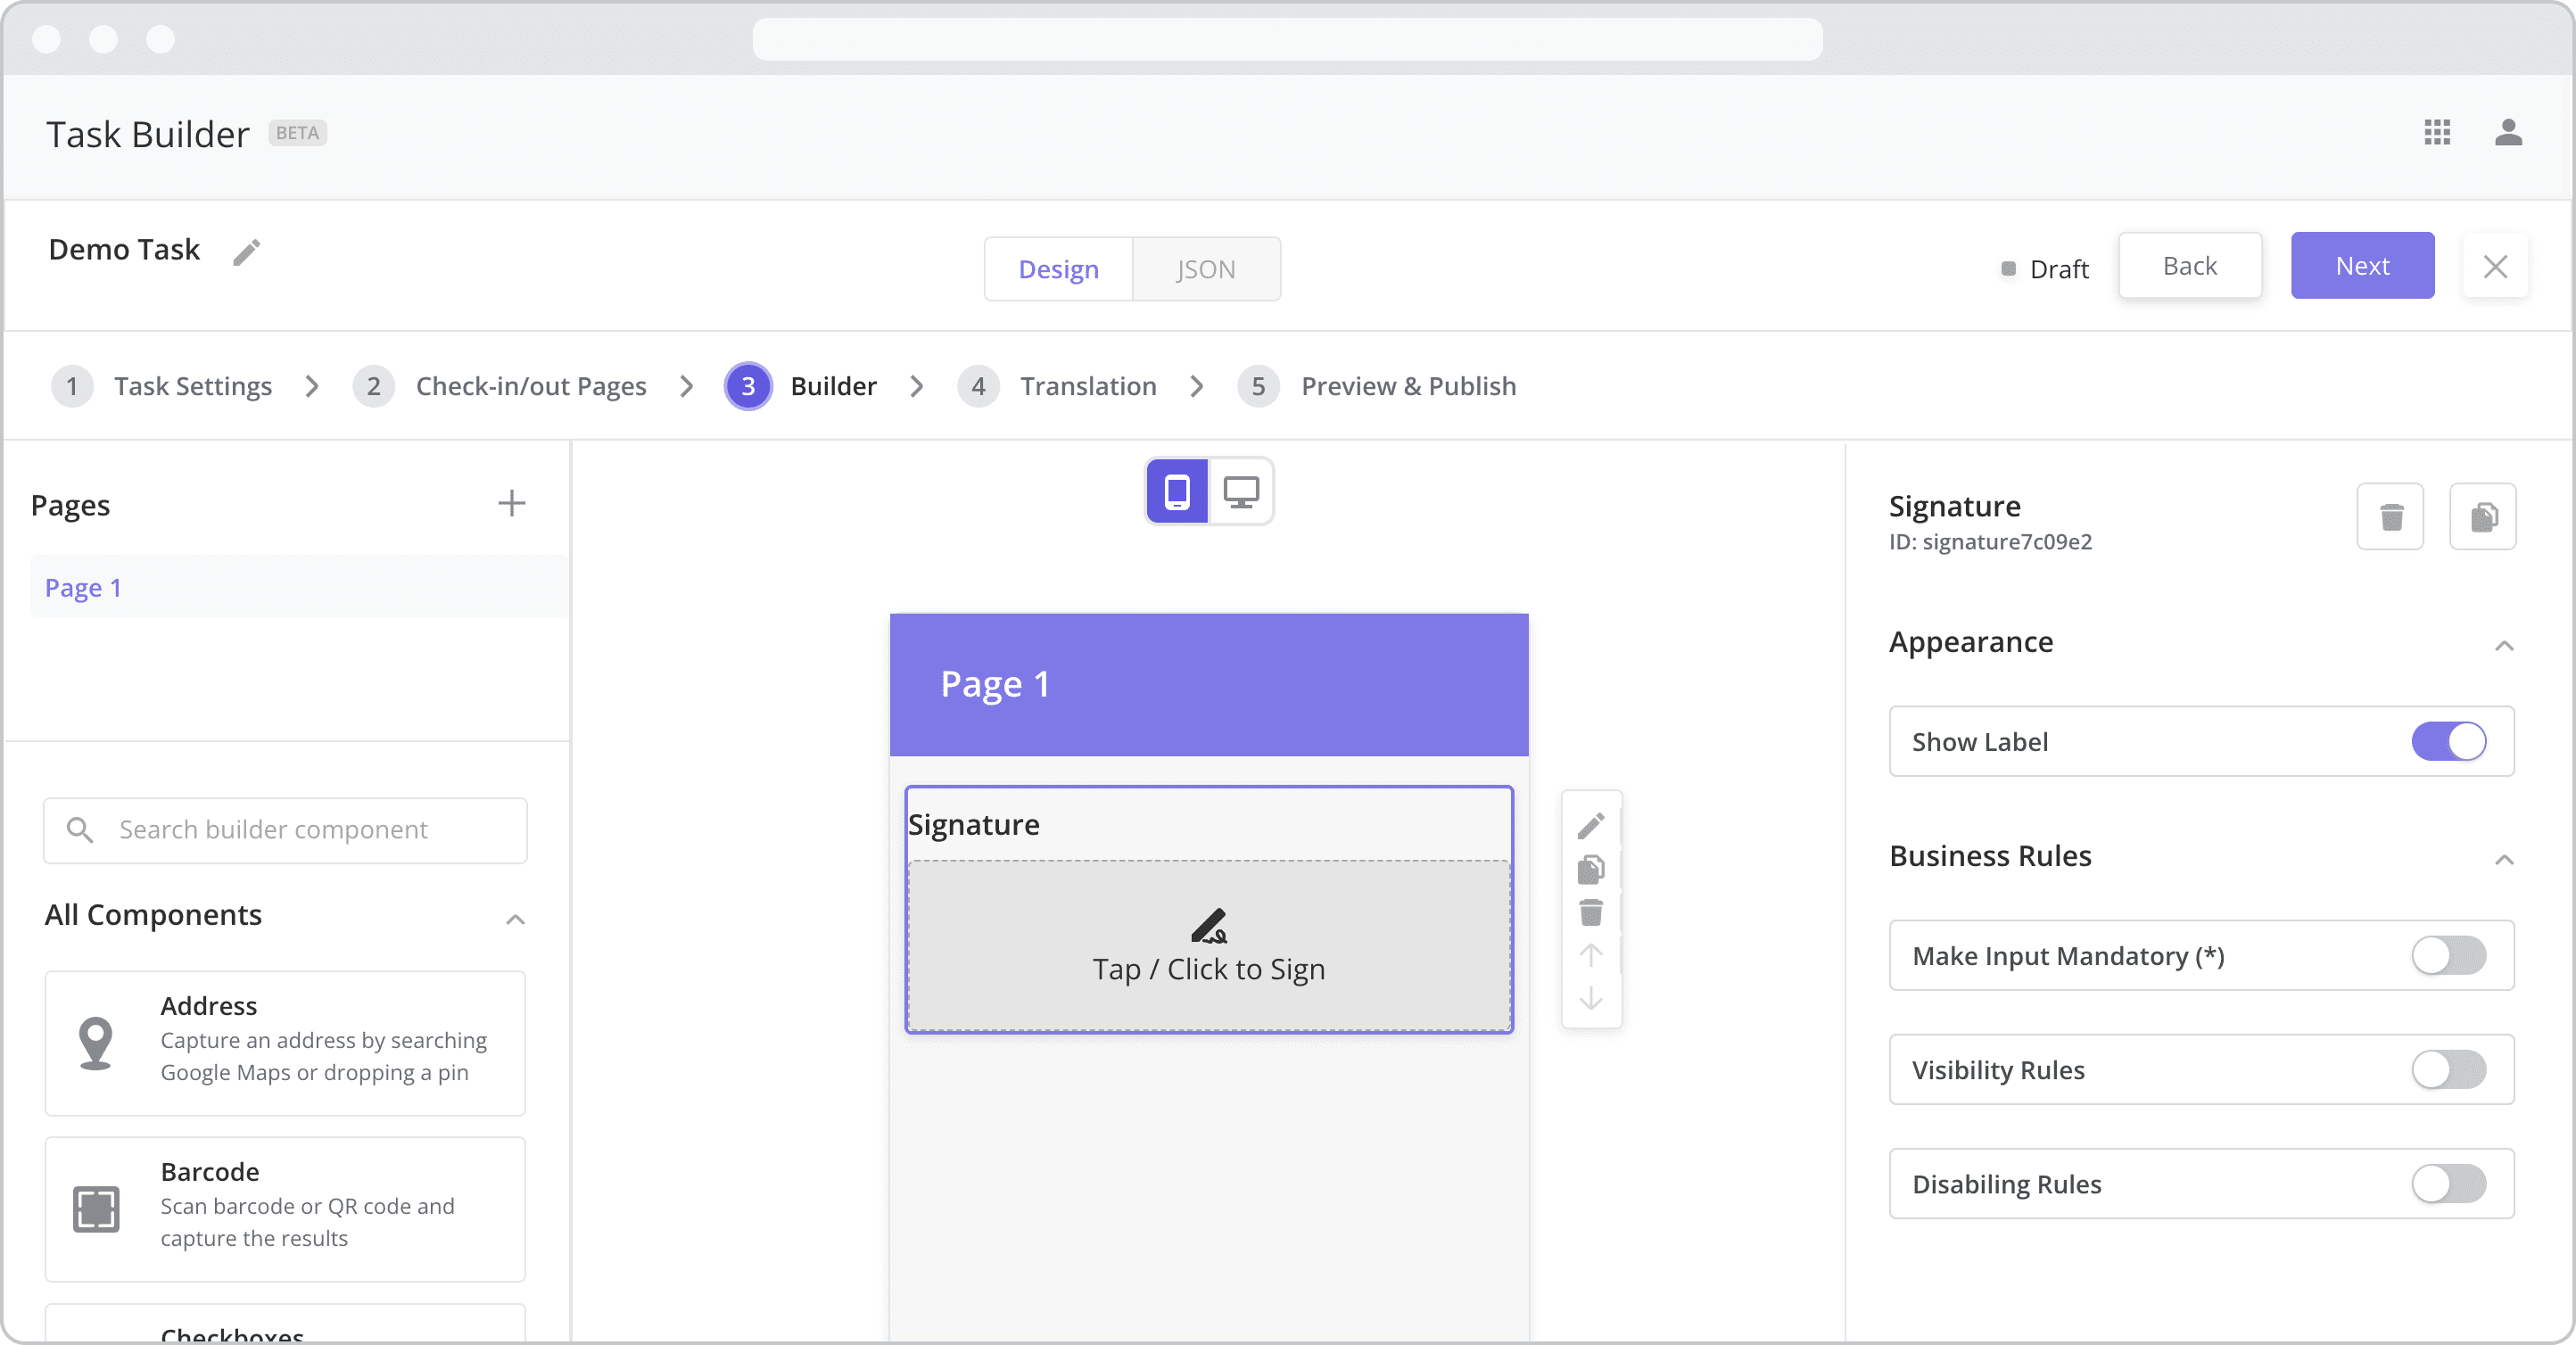
Task: Toggle Show Label switch off
Action: tap(2448, 741)
